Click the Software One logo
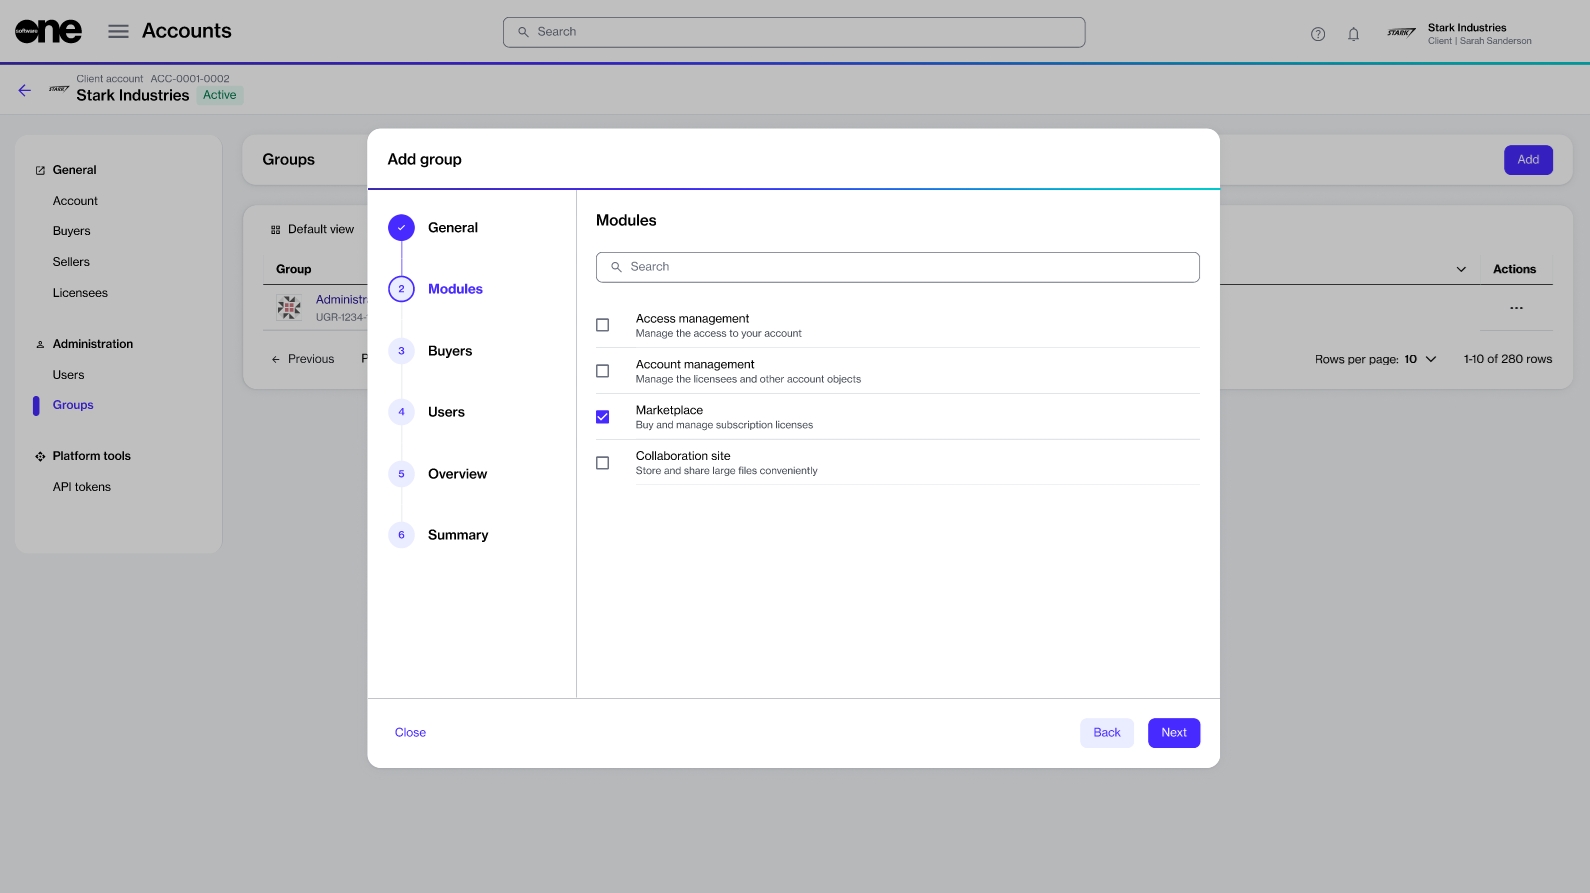1590x893 pixels. tap(48, 32)
